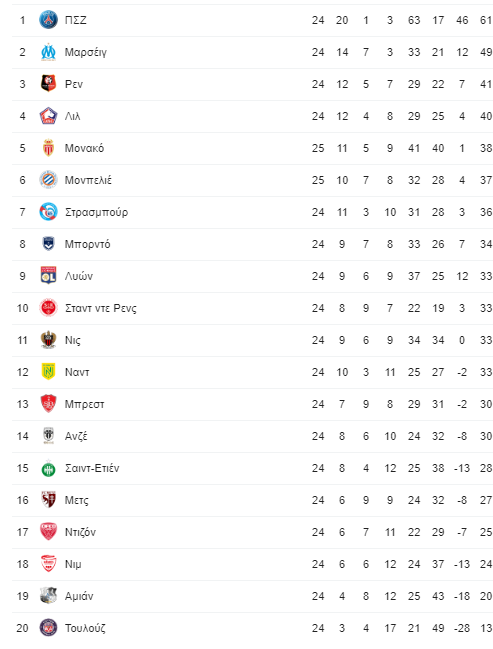Click ΠΣΖ's 61 points value
Image resolution: width=493 pixels, height=649 pixels.
486,20
